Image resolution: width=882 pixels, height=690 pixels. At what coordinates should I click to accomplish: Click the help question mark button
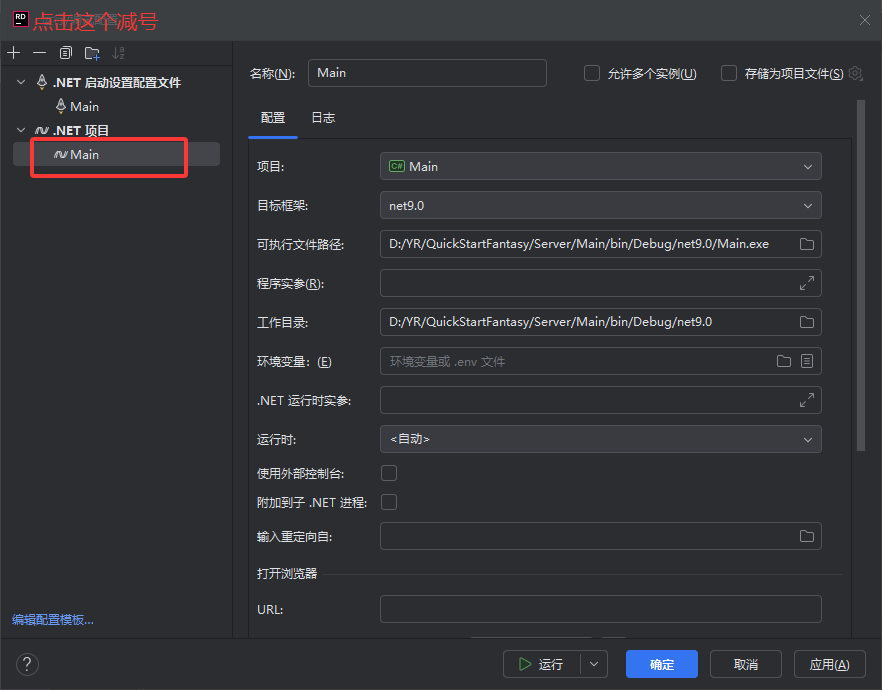coord(27,664)
